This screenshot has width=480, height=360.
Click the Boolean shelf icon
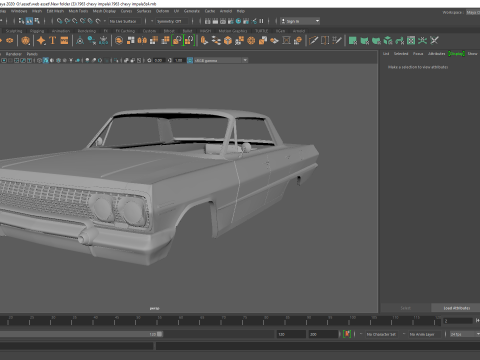tap(165, 40)
